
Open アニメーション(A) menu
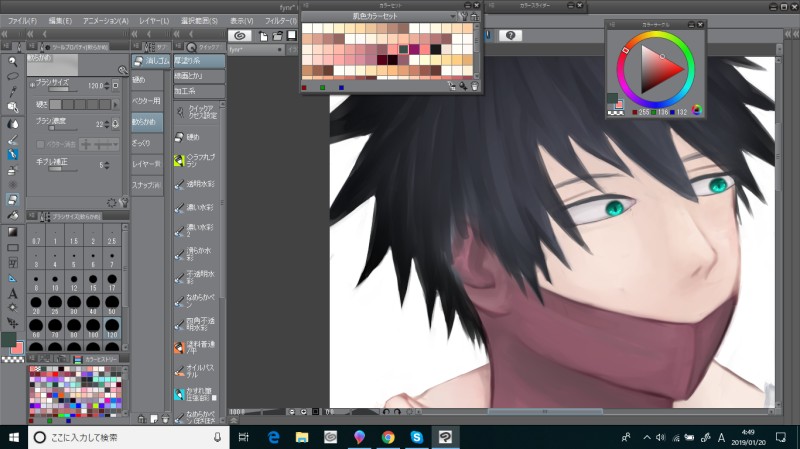click(106, 21)
